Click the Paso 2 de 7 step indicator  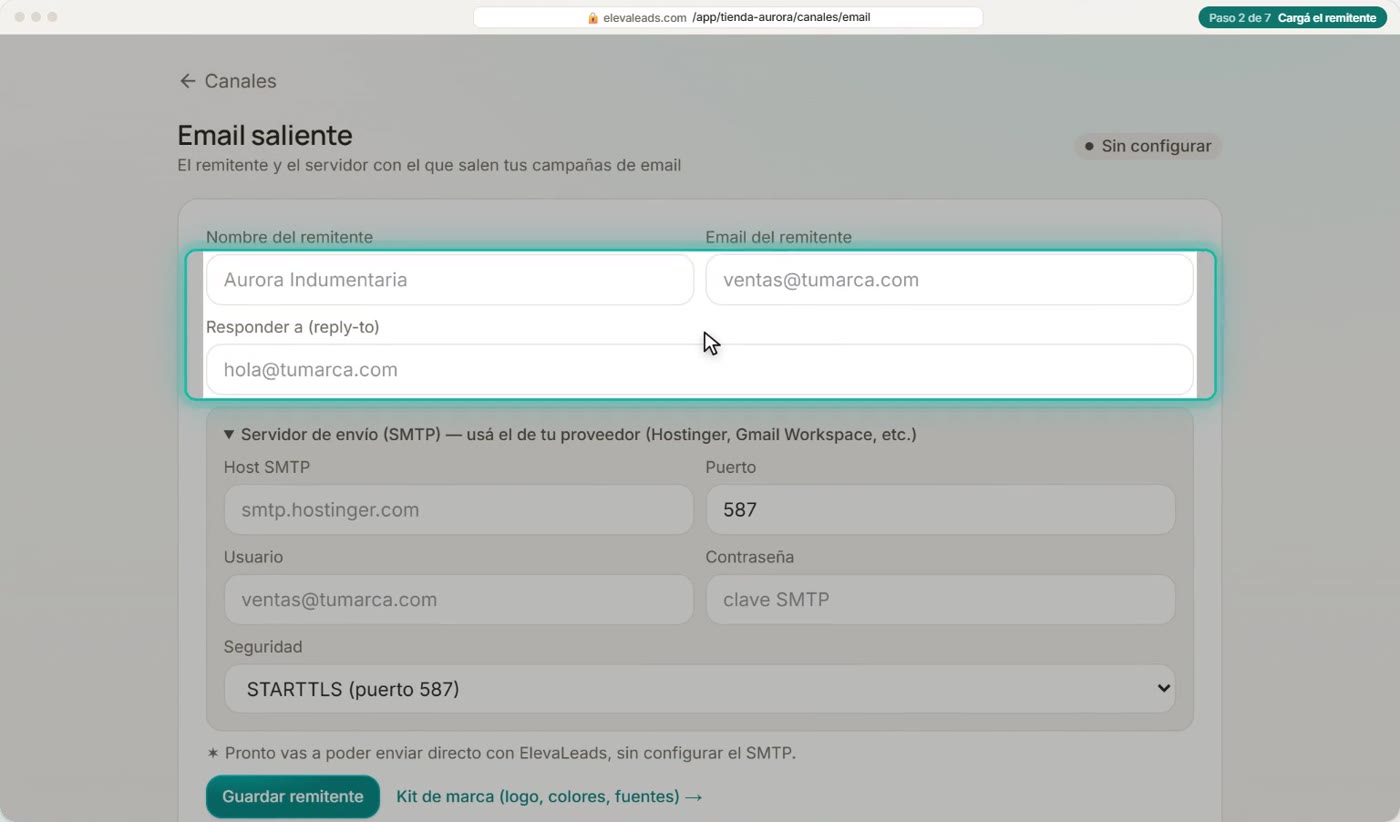(1291, 18)
